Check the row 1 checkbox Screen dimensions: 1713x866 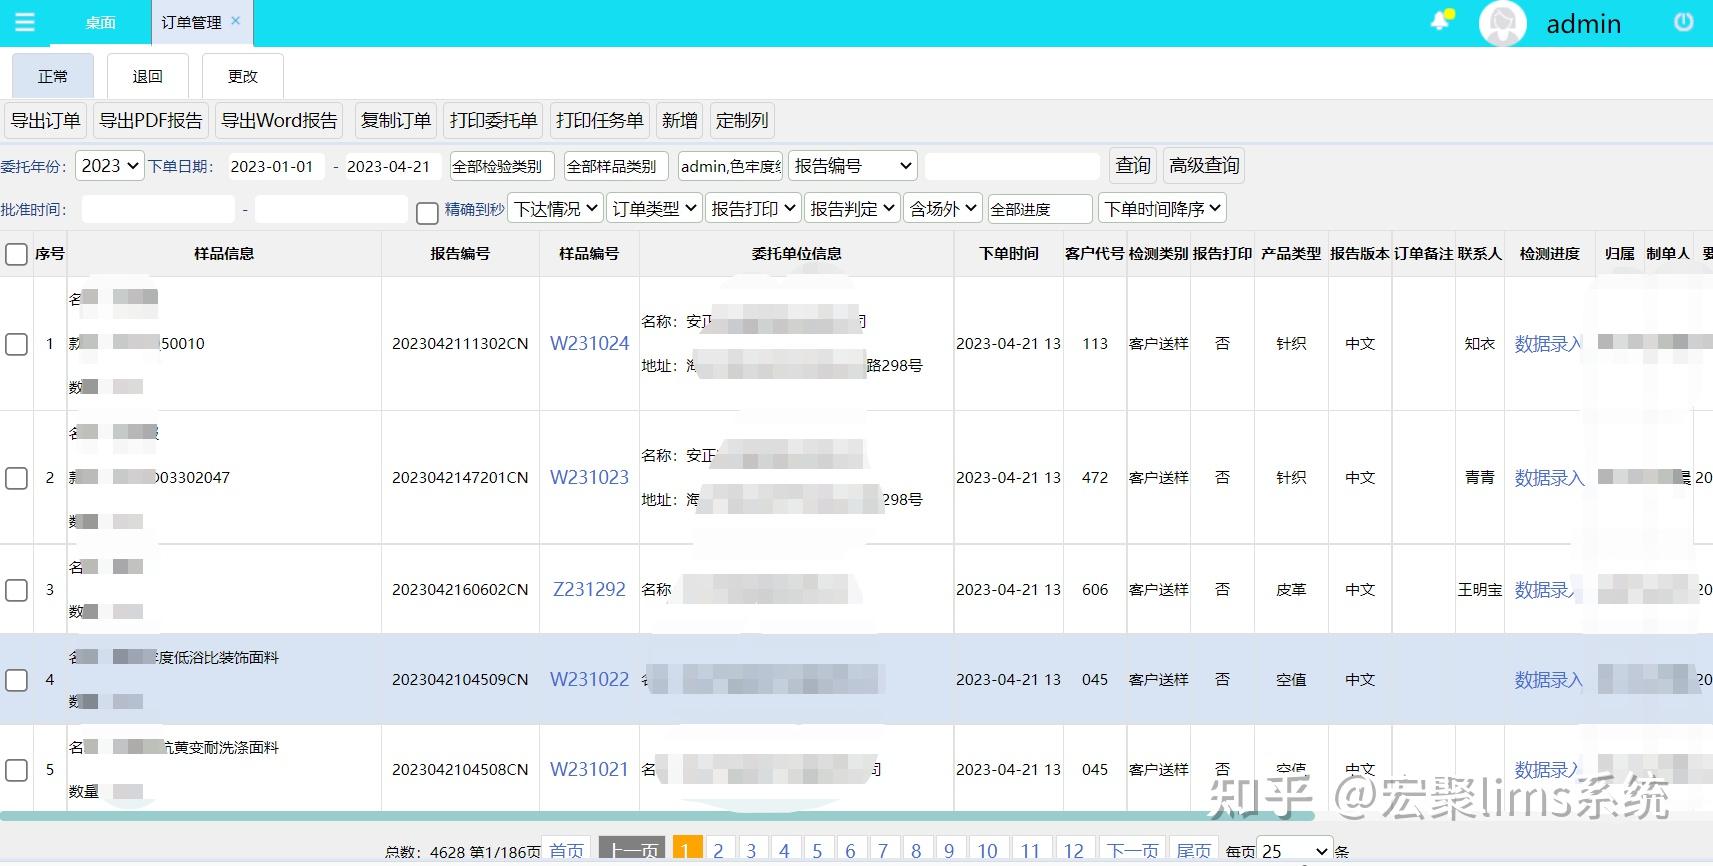pos(16,344)
